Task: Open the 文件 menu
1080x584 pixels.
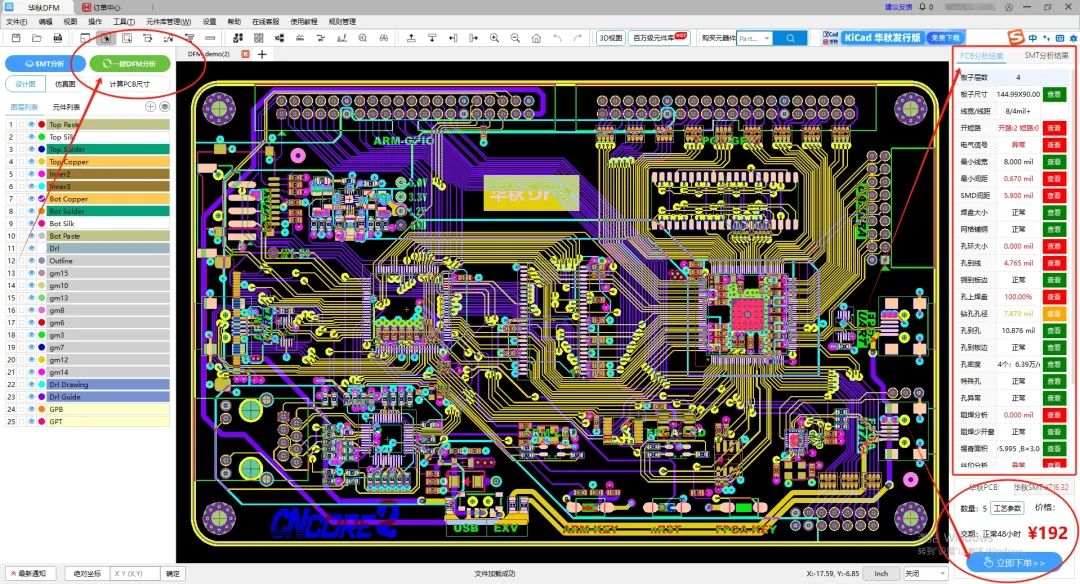Action: tap(16, 21)
